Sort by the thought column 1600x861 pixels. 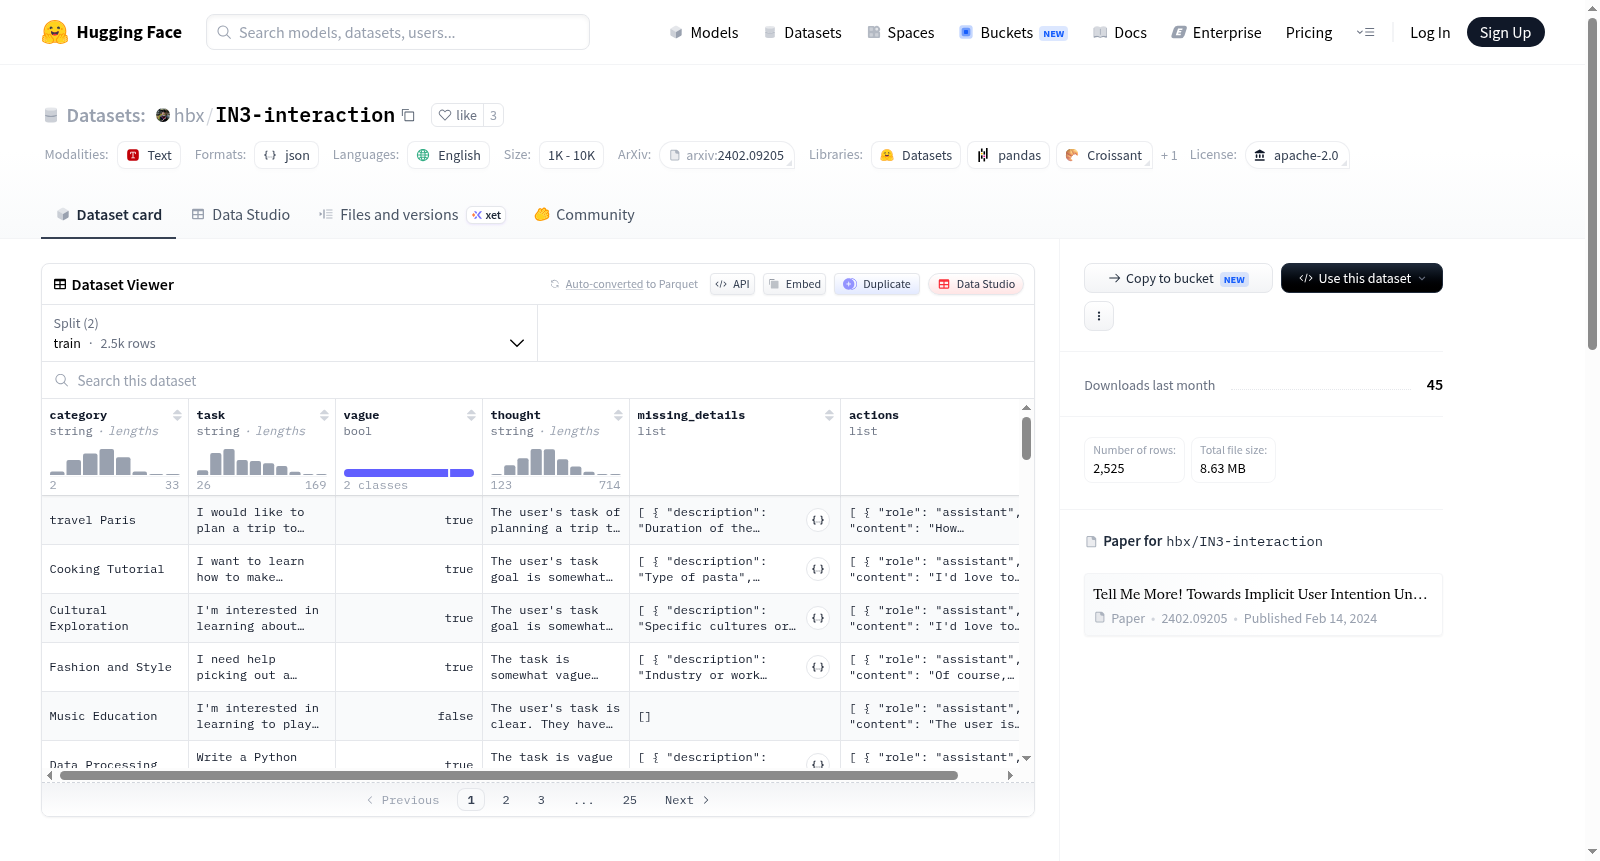tap(618, 415)
